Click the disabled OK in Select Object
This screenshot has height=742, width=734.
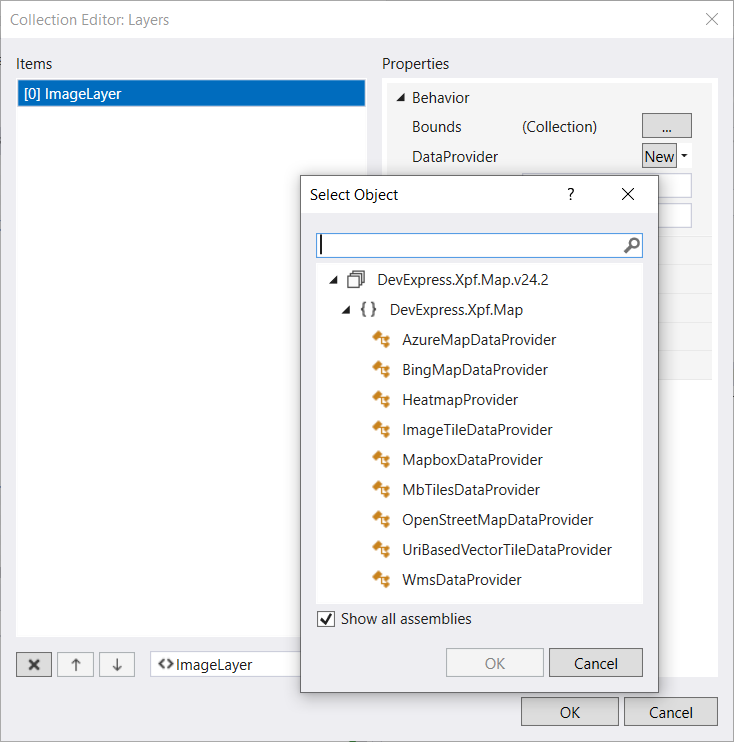(495, 663)
